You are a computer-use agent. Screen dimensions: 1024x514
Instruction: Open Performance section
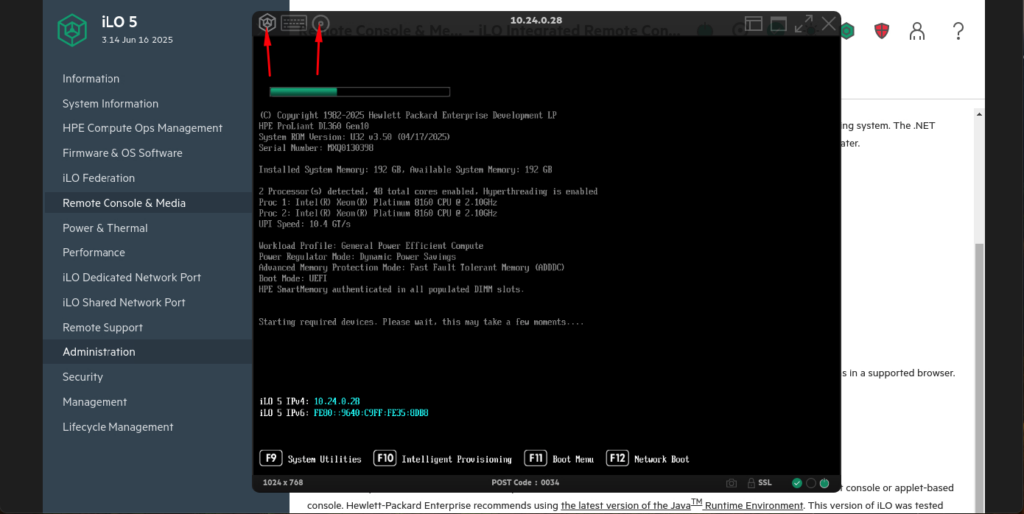(x=93, y=252)
